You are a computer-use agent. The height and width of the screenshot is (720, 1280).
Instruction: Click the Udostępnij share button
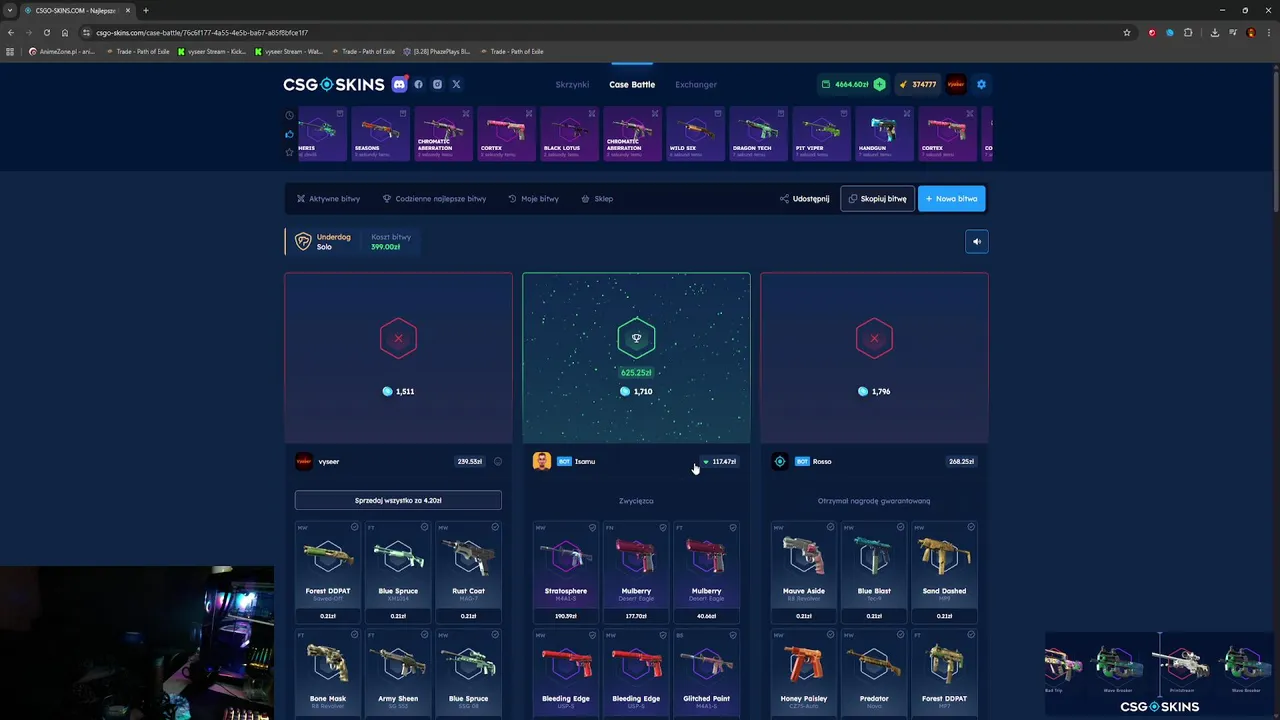[805, 198]
